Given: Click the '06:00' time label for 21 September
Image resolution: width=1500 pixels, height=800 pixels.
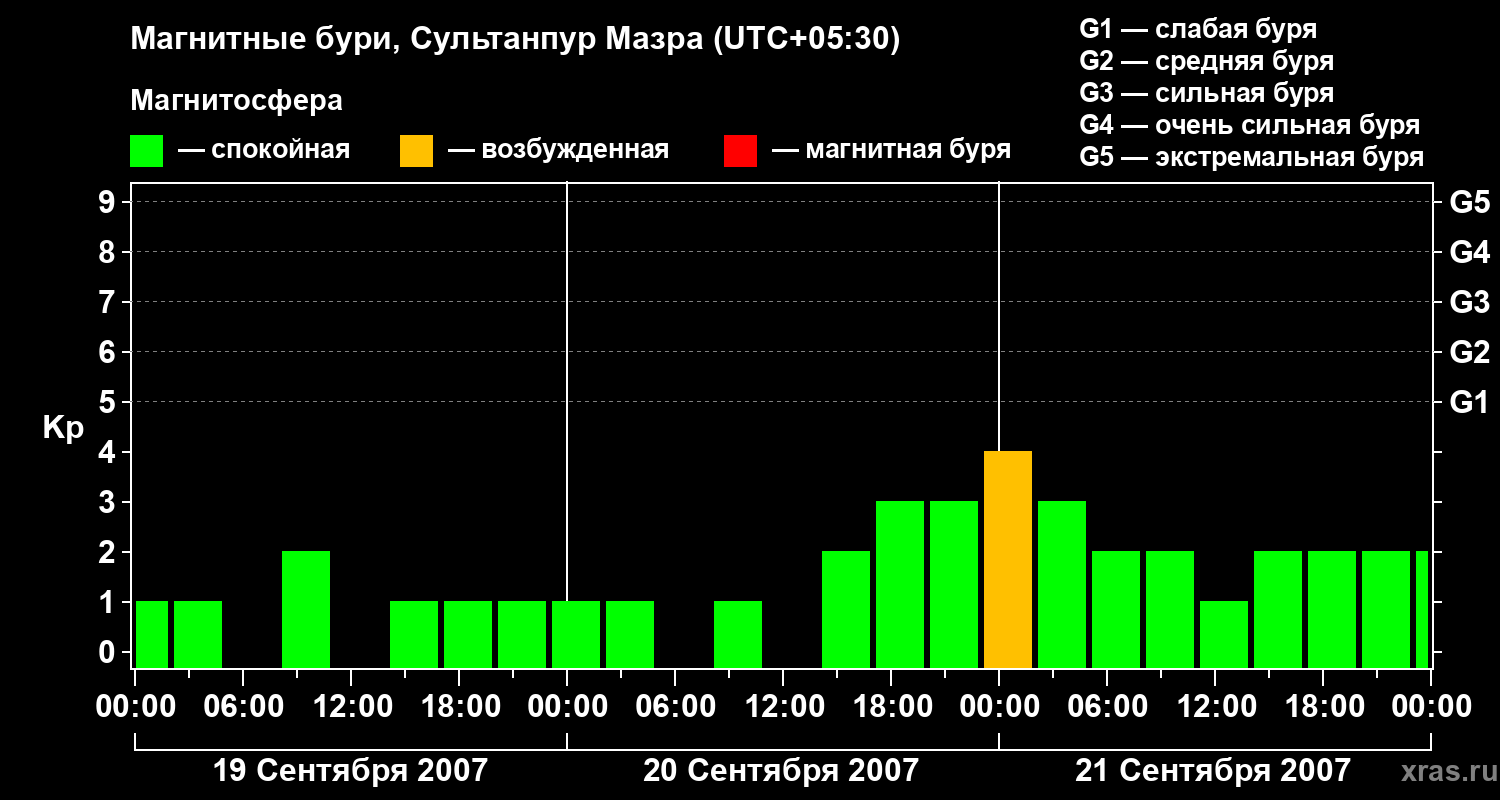Looking at the screenshot, I should (1107, 707).
